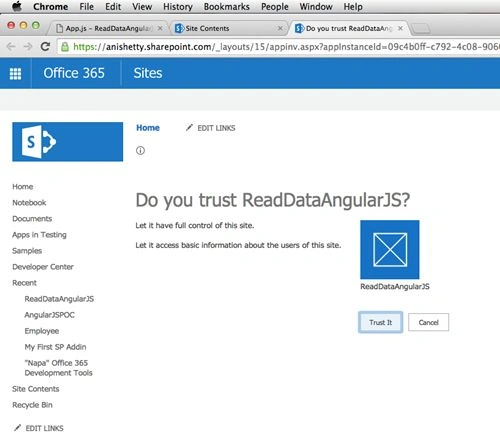The height and width of the screenshot is (440, 500).
Task: Close the 'Do you trust' tab
Action: 401,28
